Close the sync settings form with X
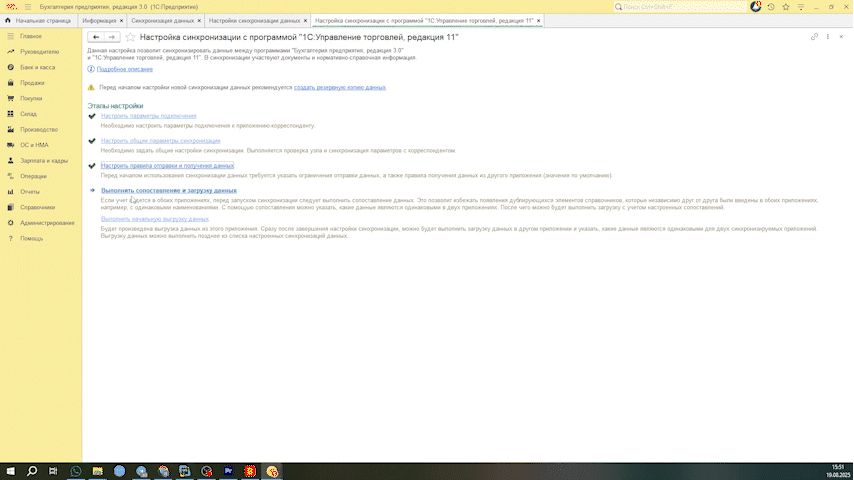Viewport: 854px width, 480px height. click(841, 37)
